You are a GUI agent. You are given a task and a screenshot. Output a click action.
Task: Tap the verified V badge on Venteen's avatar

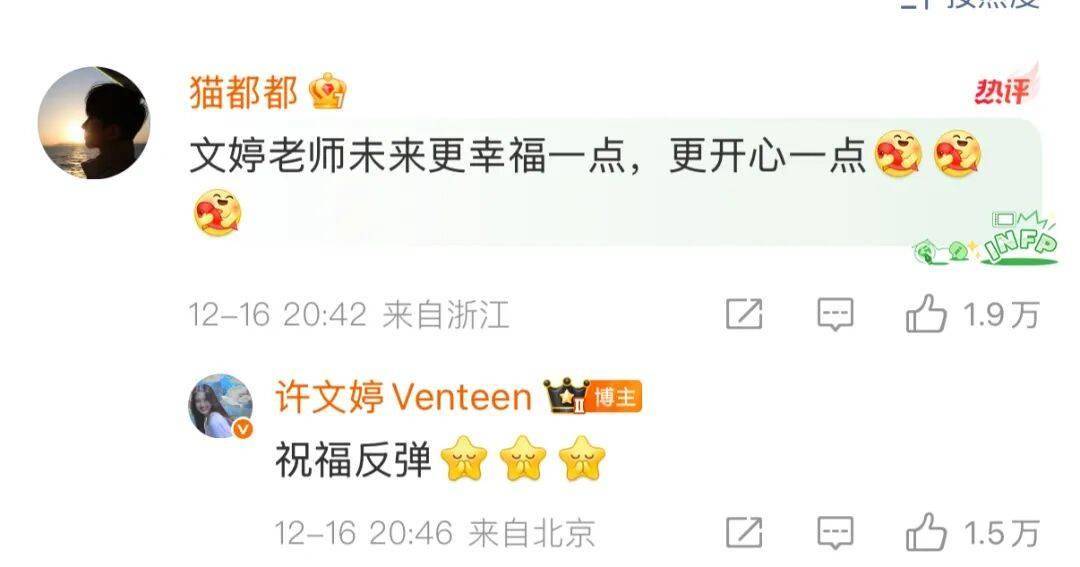click(x=242, y=429)
